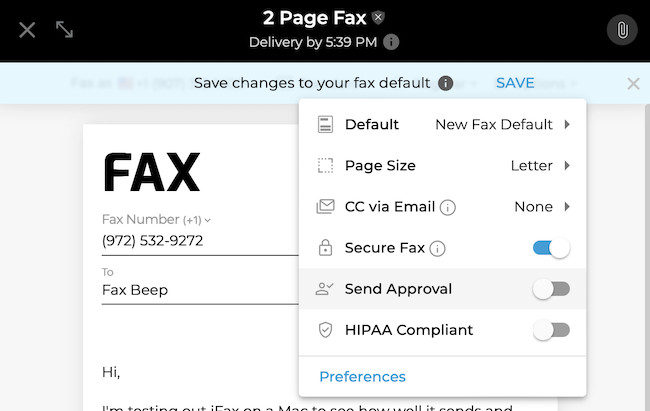Select the Send Approval menu row label

click(x=398, y=289)
